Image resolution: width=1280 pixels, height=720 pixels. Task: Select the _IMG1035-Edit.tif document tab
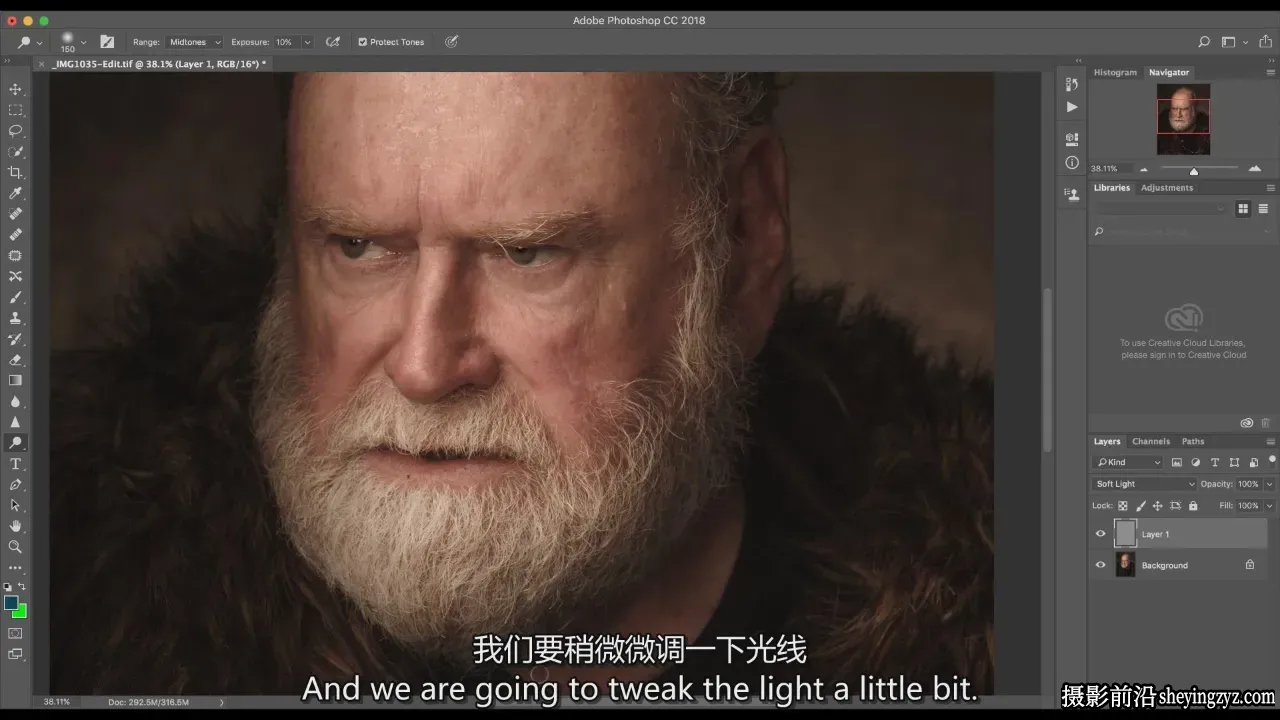point(159,63)
